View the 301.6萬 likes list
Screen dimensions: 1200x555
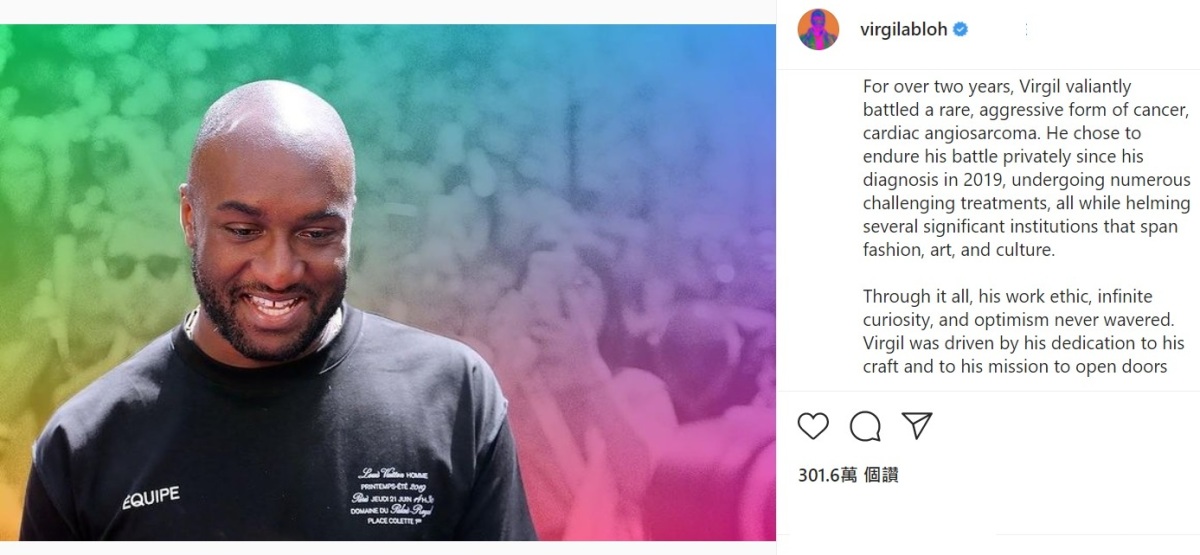point(848,476)
